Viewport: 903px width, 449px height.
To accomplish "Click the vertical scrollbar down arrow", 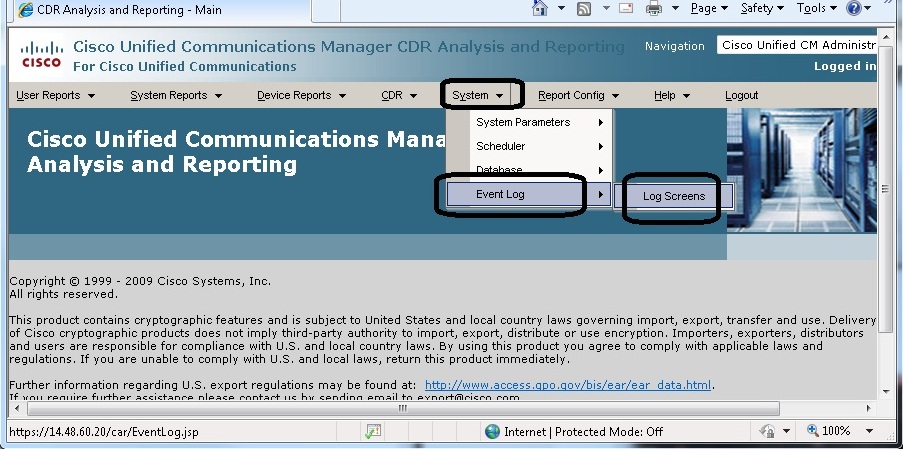I will coord(885,391).
